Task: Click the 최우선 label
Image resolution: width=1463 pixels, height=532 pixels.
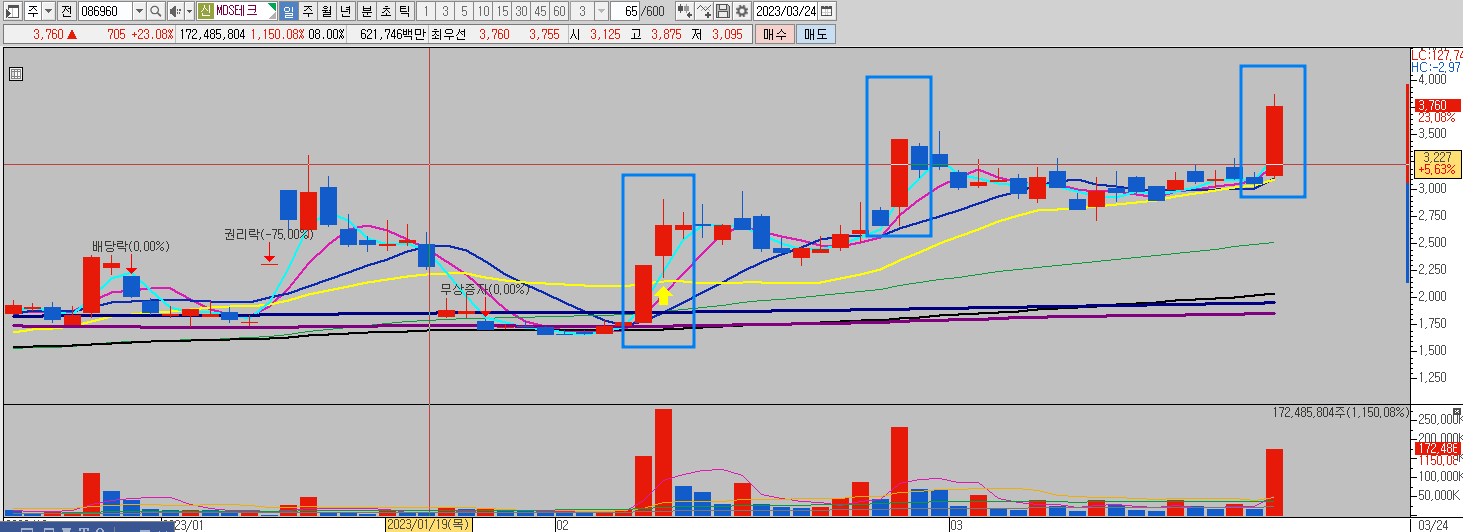Action: pos(448,34)
